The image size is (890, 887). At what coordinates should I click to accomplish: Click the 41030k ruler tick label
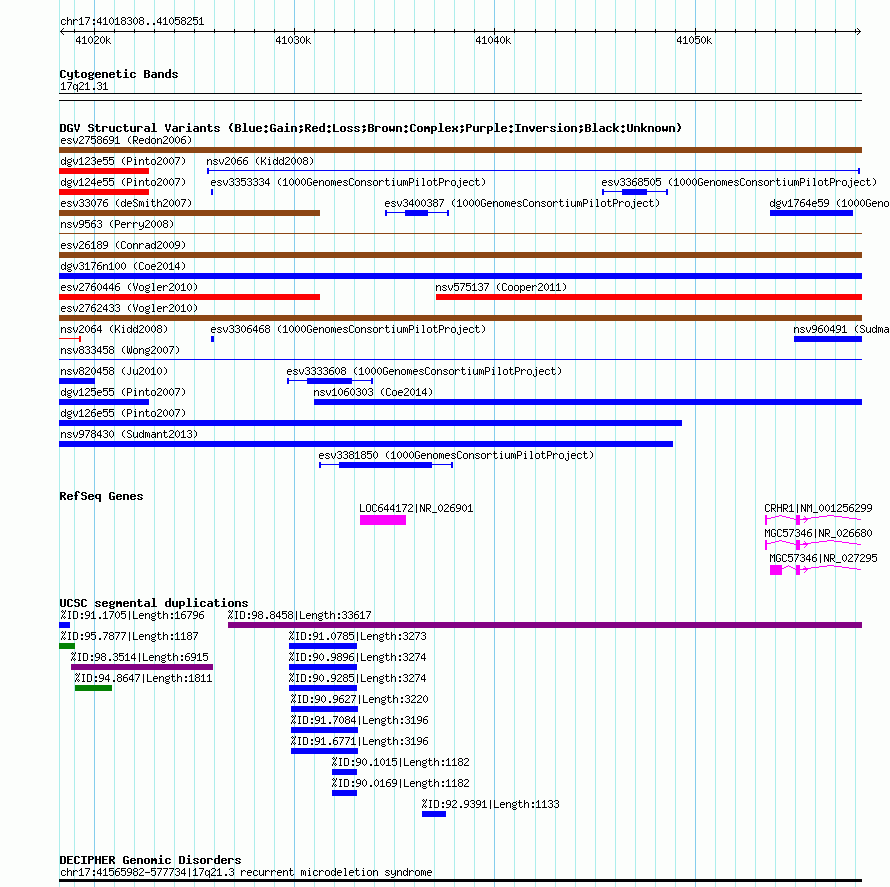click(x=293, y=40)
